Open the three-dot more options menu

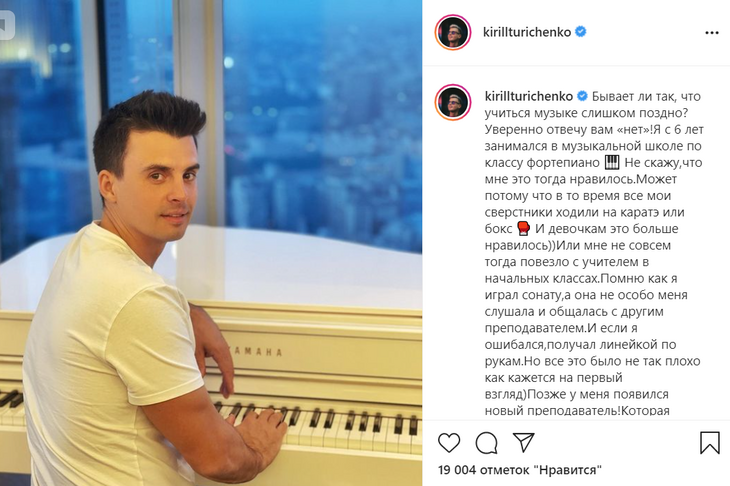(x=712, y=33)
